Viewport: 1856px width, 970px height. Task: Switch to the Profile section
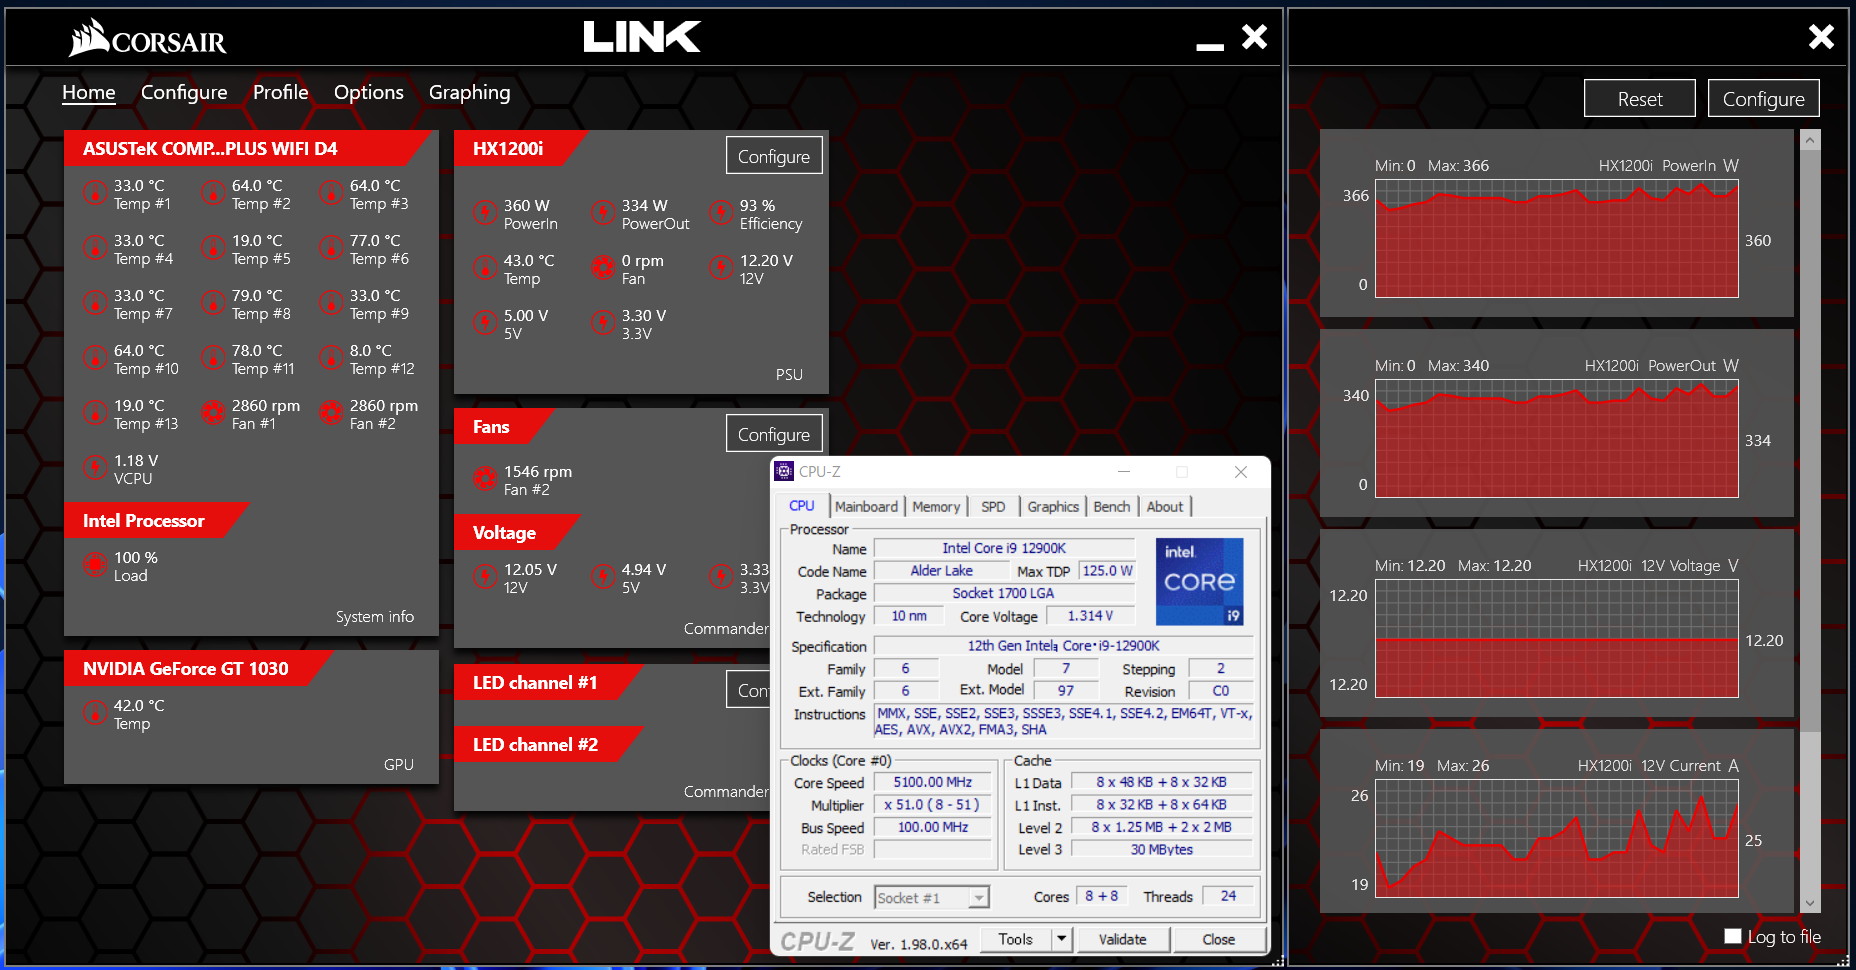click(x=281, y=92)
